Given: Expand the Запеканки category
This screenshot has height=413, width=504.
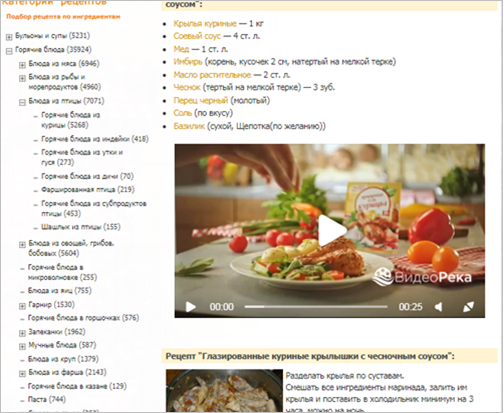Looking at the screenshot, I should [22, 333].
